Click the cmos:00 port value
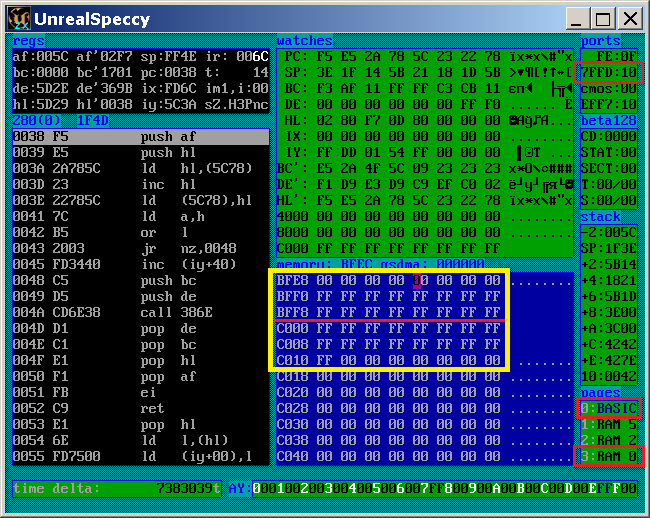This screenshot has height=518, width=650. [x=609, y=89]
